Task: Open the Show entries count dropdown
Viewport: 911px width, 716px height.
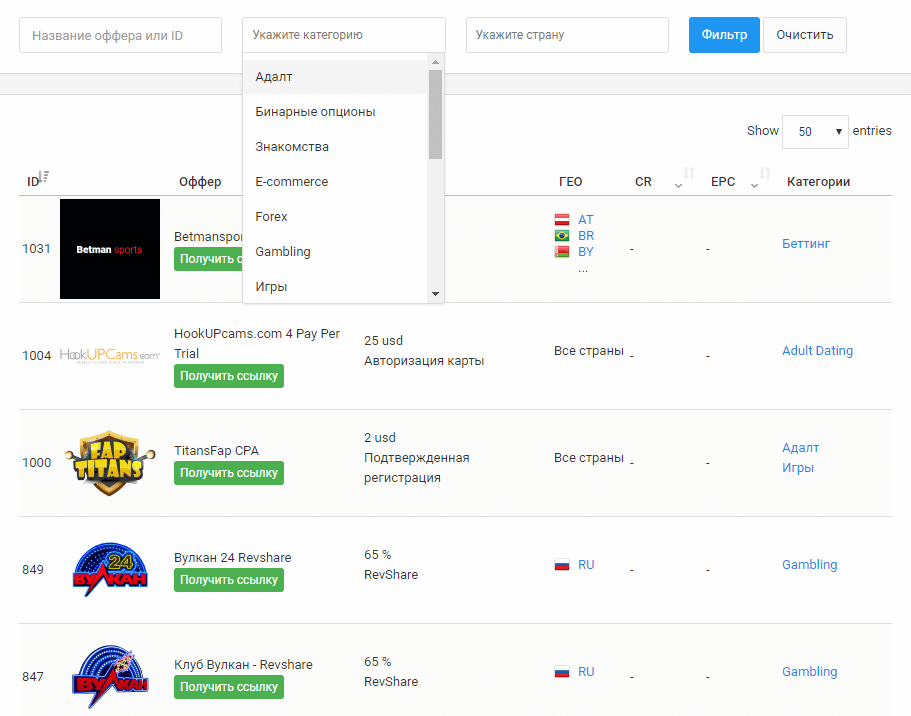Action: point(815,132)
